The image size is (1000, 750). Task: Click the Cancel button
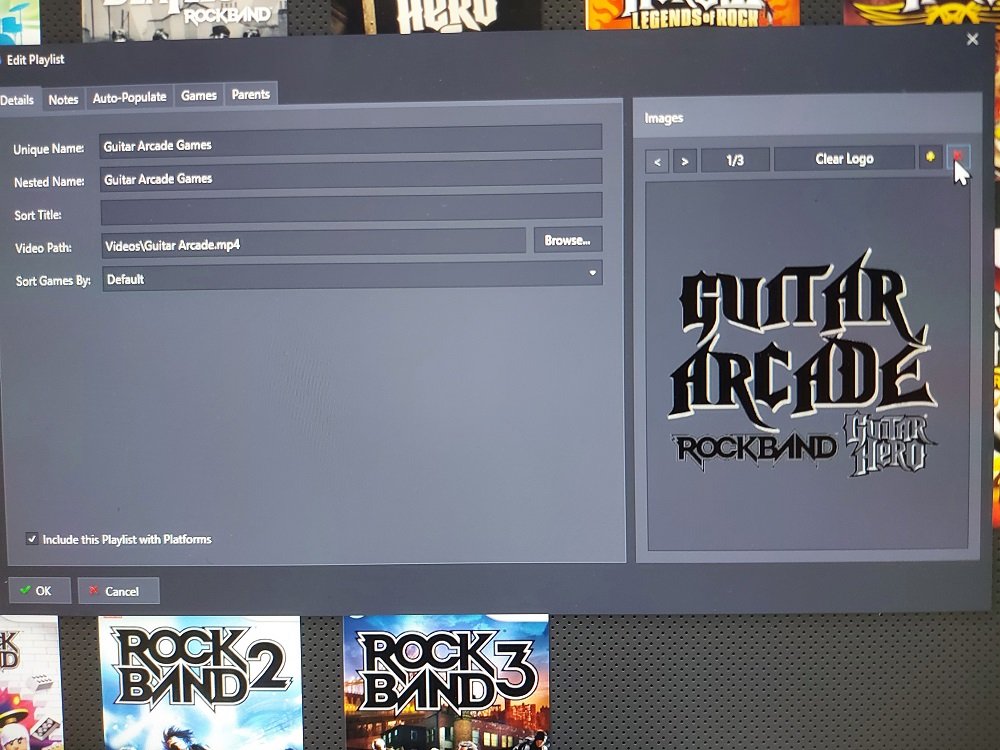(x=118, y=591)
